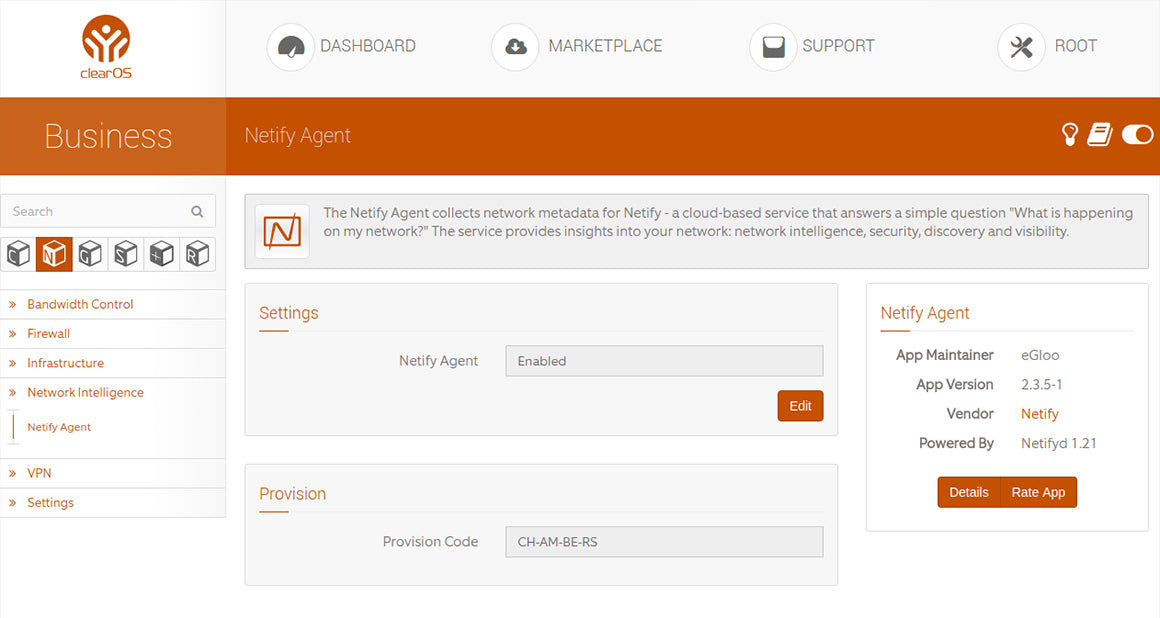1160x618 pixels.
Task: Open the Dashboard menu
Action: [341, 46]
